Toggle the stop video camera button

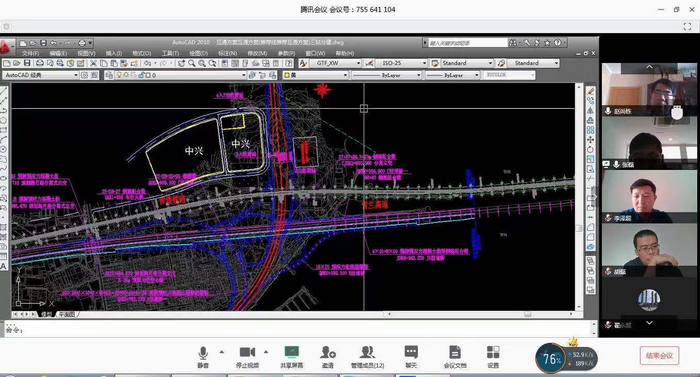point(247,357)
